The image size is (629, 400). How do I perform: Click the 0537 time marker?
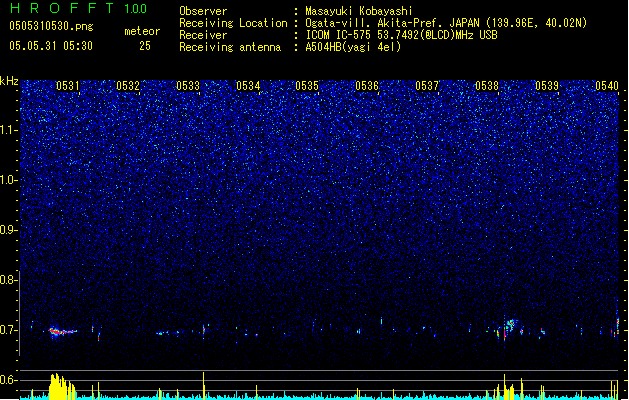pos(427,86)
